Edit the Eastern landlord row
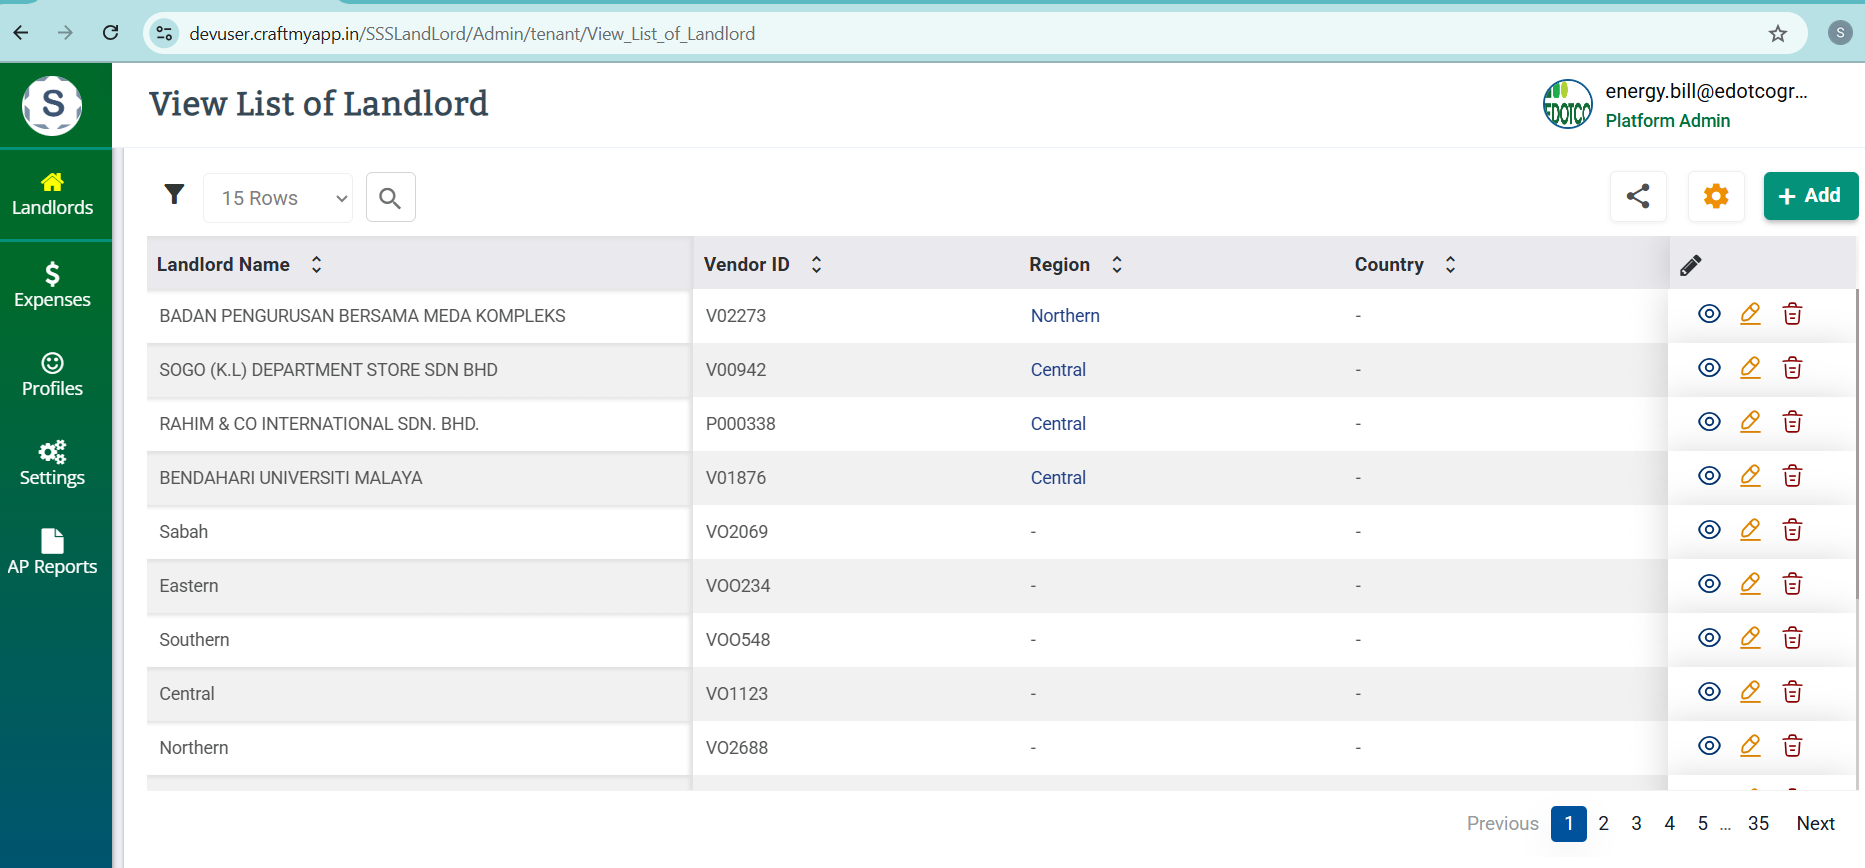 click(x=1750, y=584)
